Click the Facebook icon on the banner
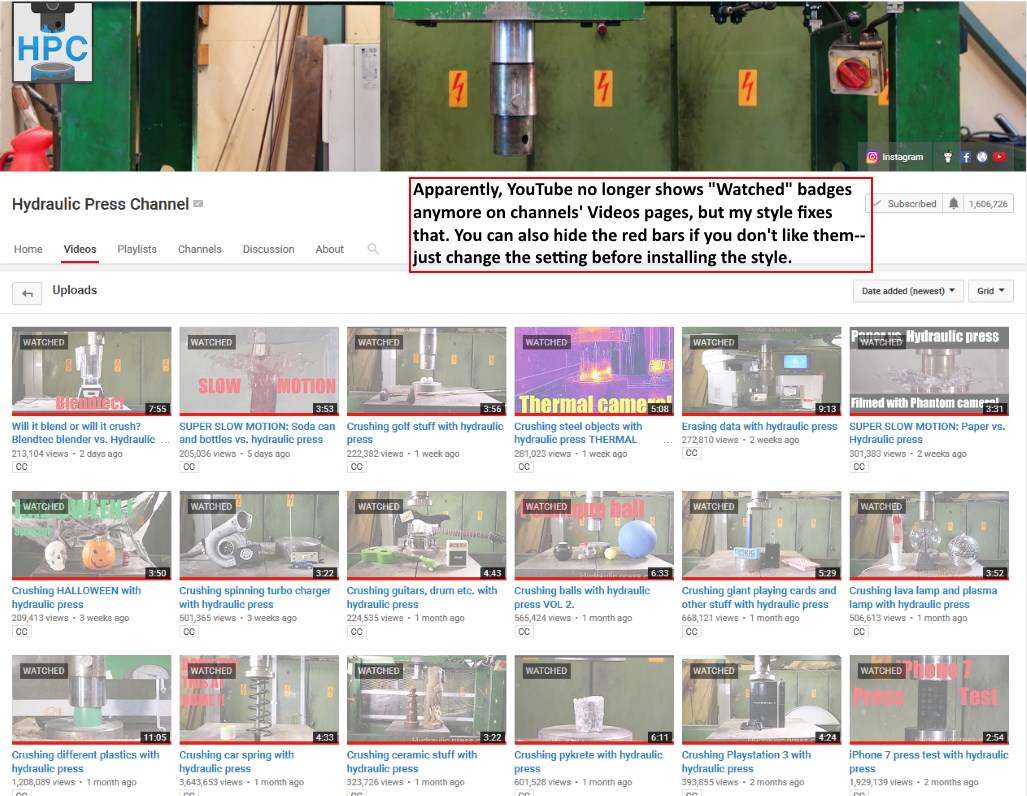1027x796 pixels. pos(966,157)
